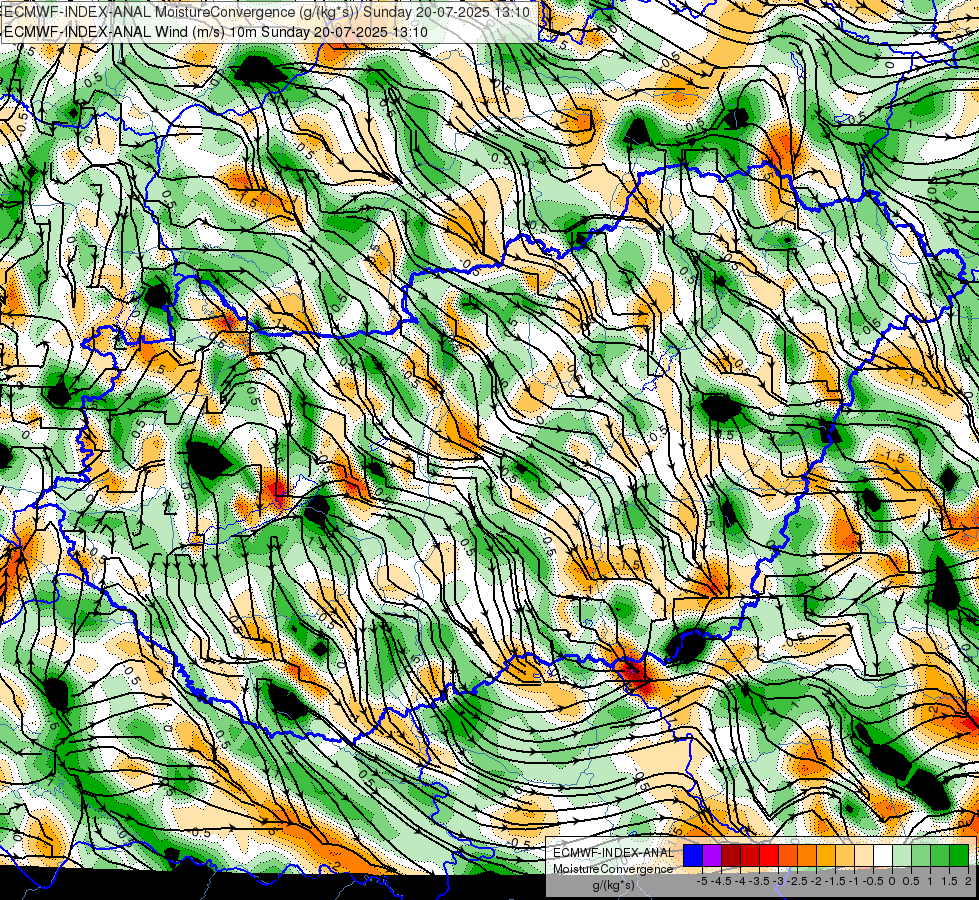
Task: Click the purple swatch in the legend
Action: click(712, 855)
